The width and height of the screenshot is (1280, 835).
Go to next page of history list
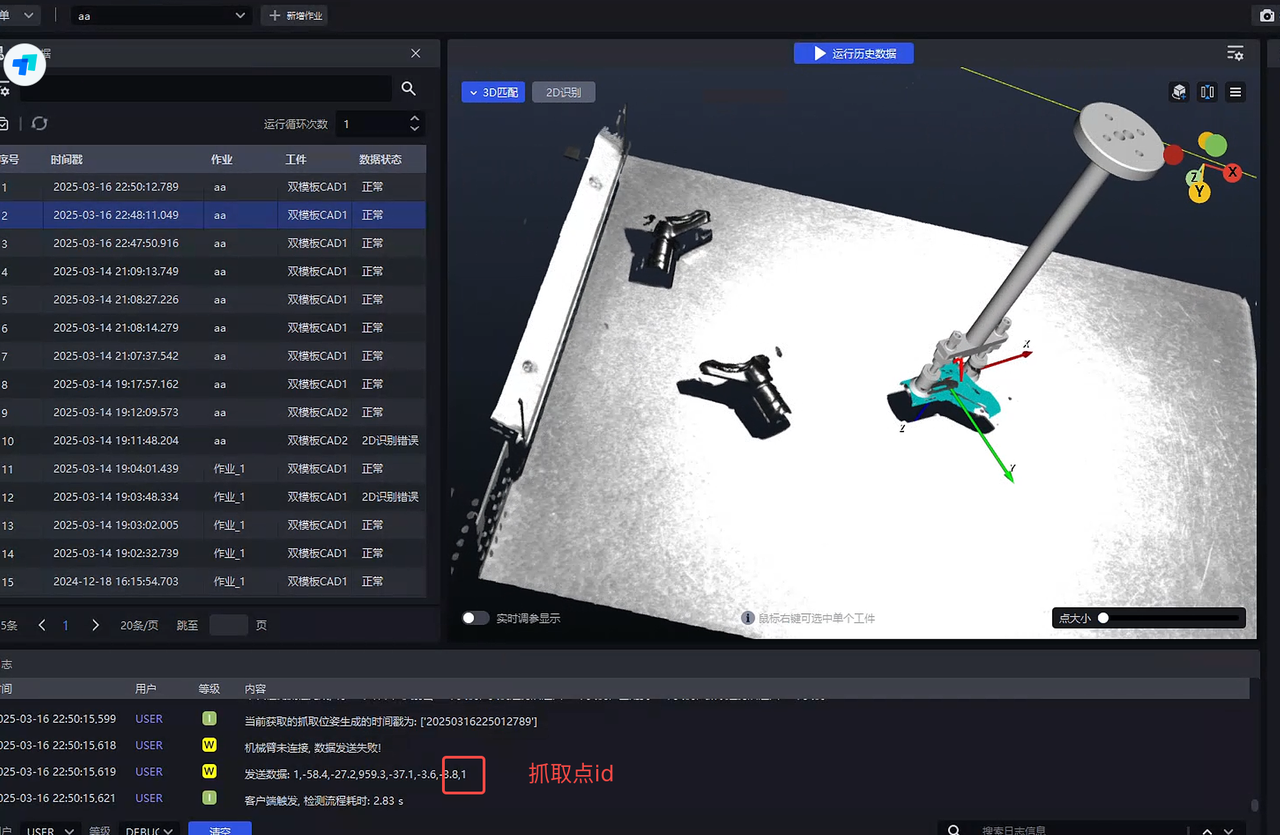click(95, 625)
